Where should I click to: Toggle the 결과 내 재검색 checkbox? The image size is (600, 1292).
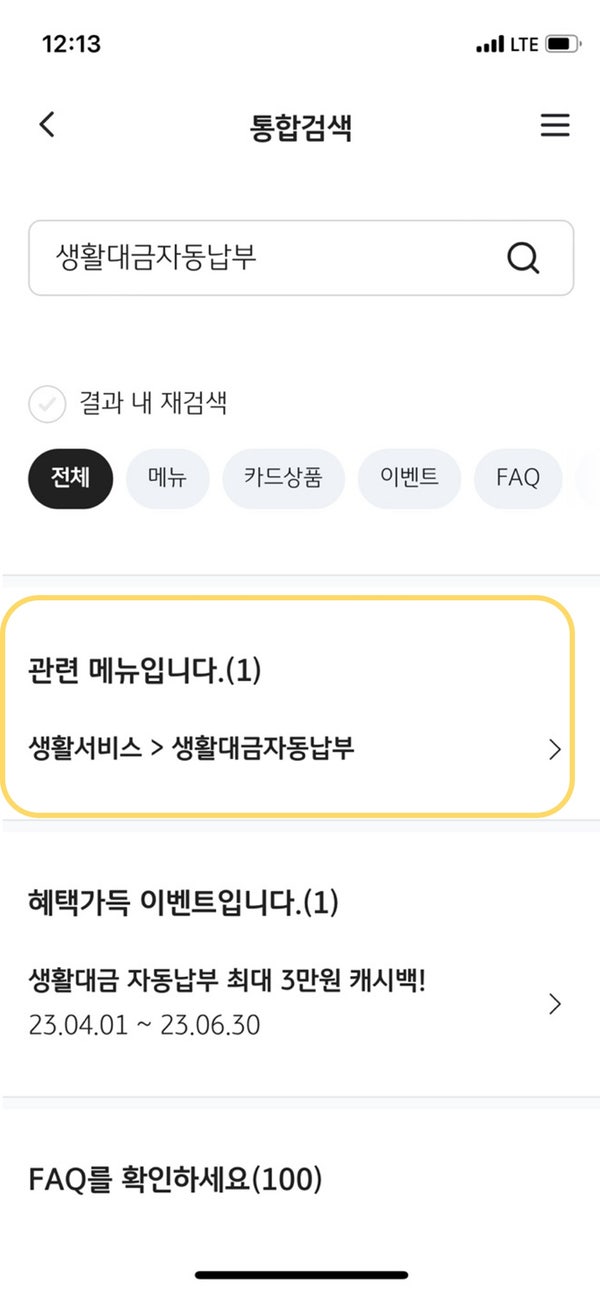pyautogui.click(x=46, y=404)
